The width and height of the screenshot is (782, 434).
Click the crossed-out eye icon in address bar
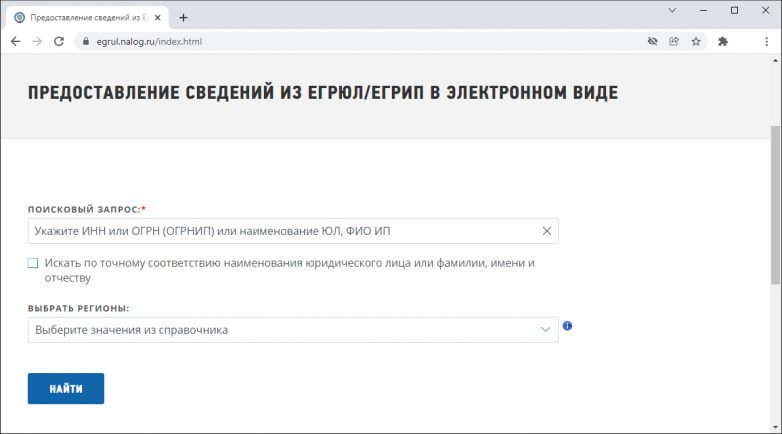click(652, 41)
